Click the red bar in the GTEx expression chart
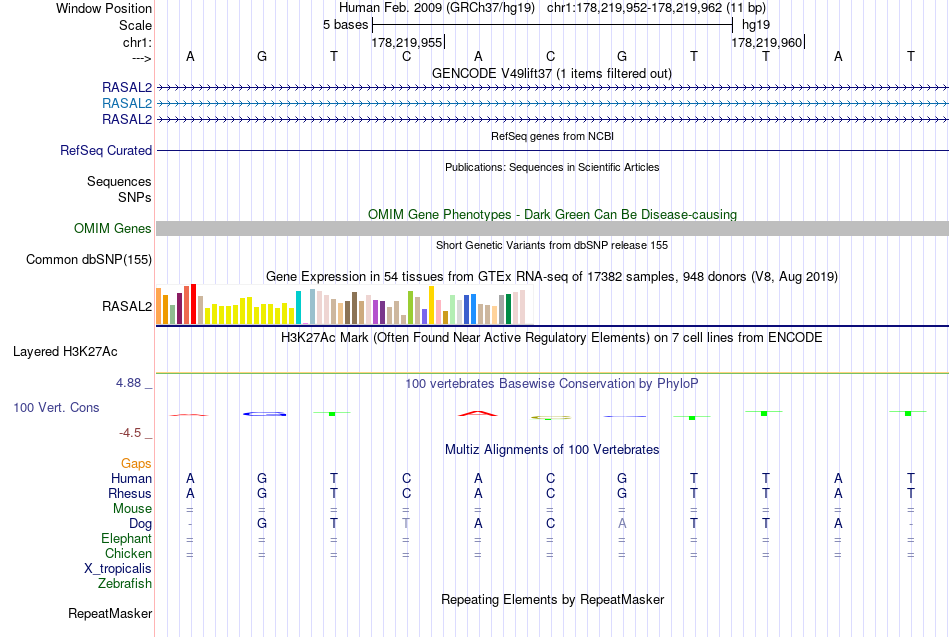Image resolution: width=950 pixels, height=637 pixels. 193,304
